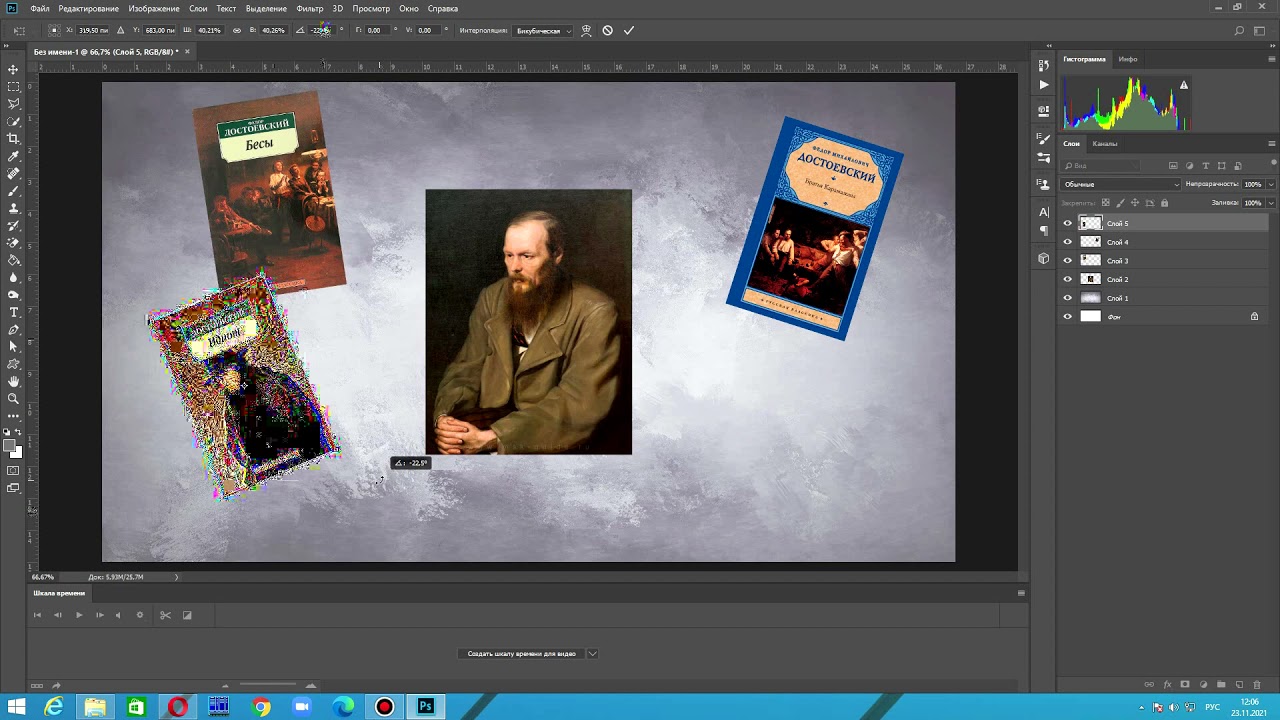
Task: Switch to the Каналы tab
Action: [x=1105, y=144]
